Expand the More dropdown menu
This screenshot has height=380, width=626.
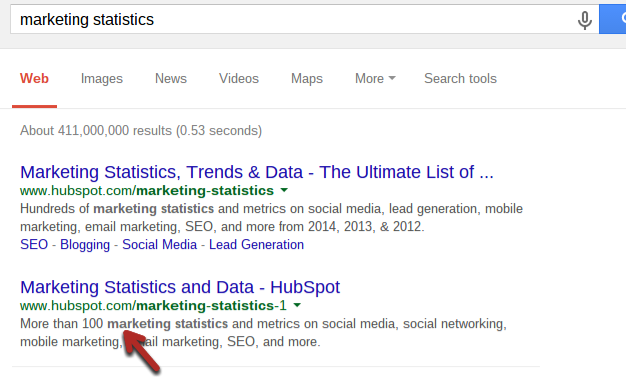(375, 79)
